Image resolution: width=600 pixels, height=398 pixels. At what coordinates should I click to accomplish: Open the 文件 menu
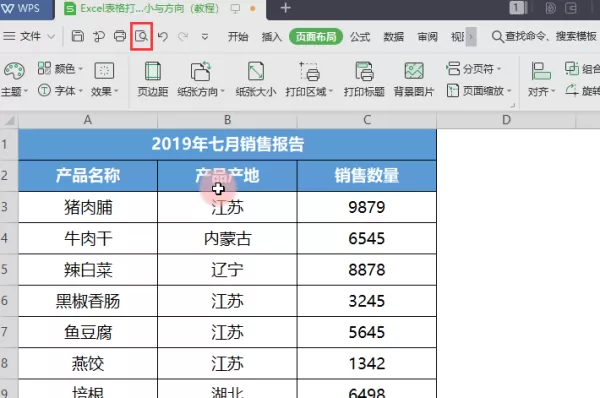coord(30,36)
